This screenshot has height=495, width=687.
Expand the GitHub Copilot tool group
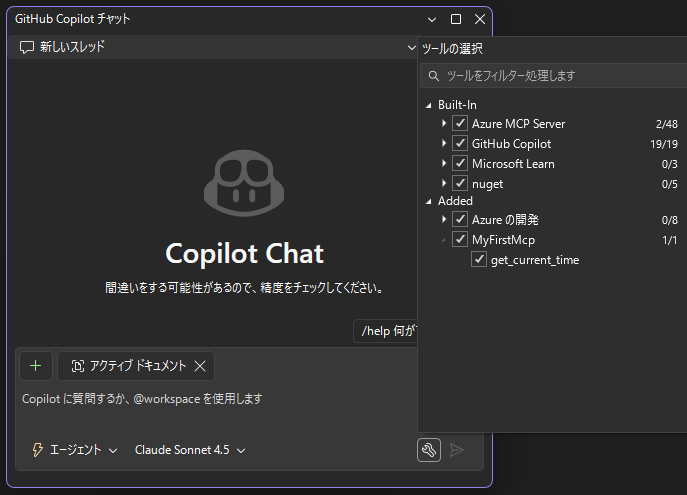(444, 144)
